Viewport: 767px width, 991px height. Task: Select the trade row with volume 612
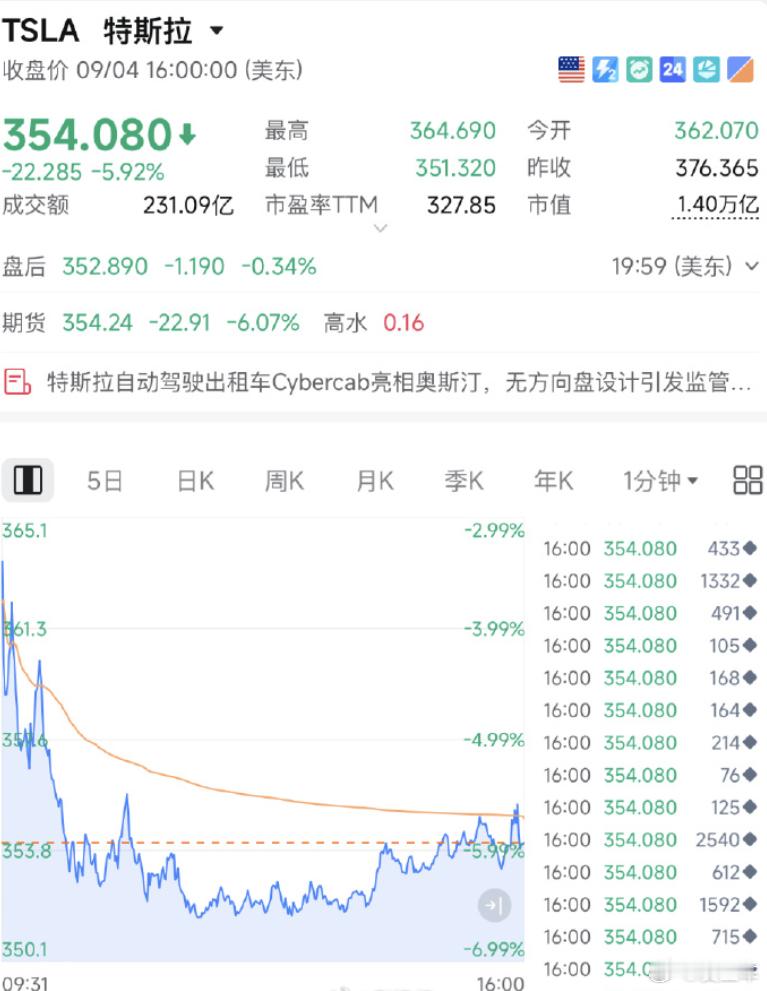pos(650,872)
